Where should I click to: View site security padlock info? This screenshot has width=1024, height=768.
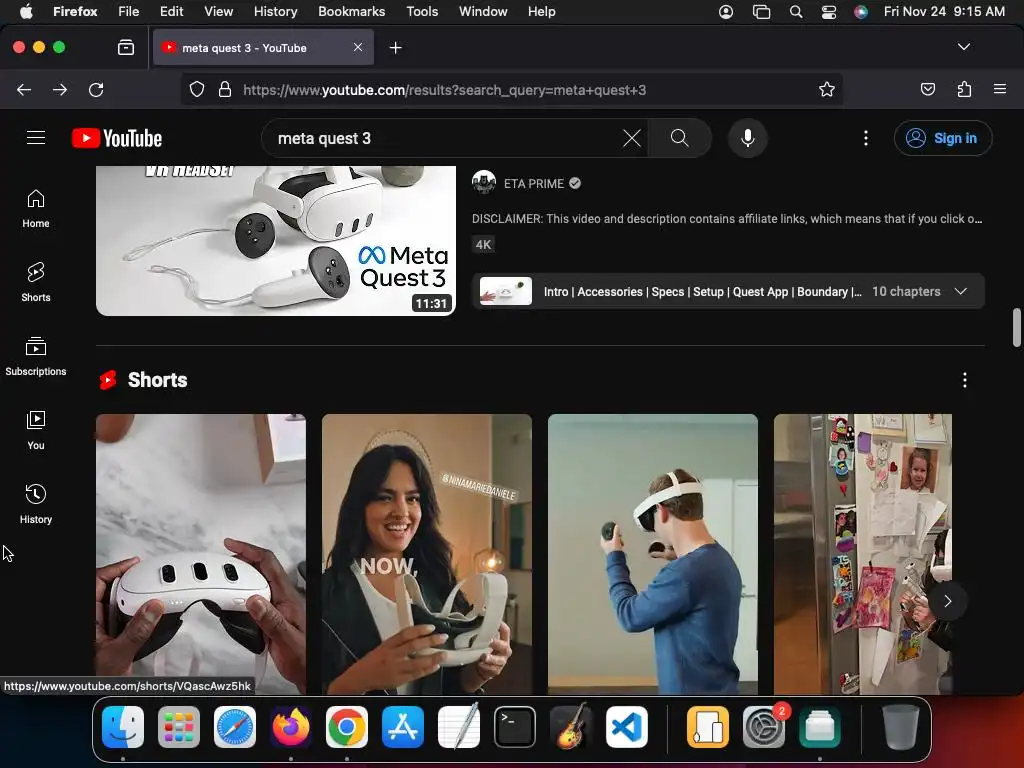point(225,89)
